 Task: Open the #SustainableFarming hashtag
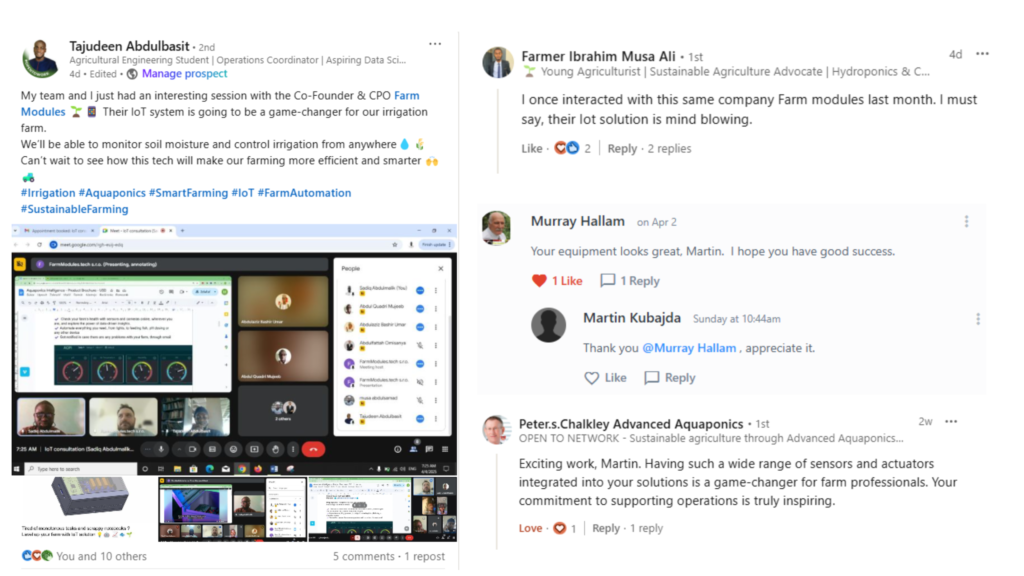tap(74, 209)
